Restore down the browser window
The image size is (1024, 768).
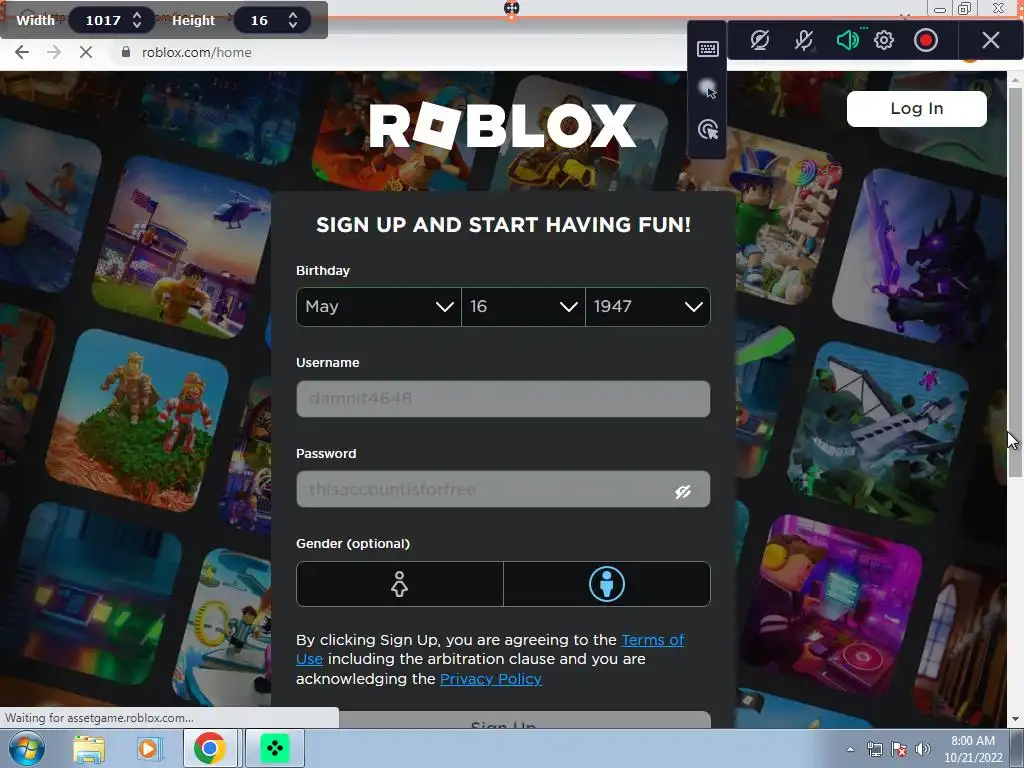(965, 8)
